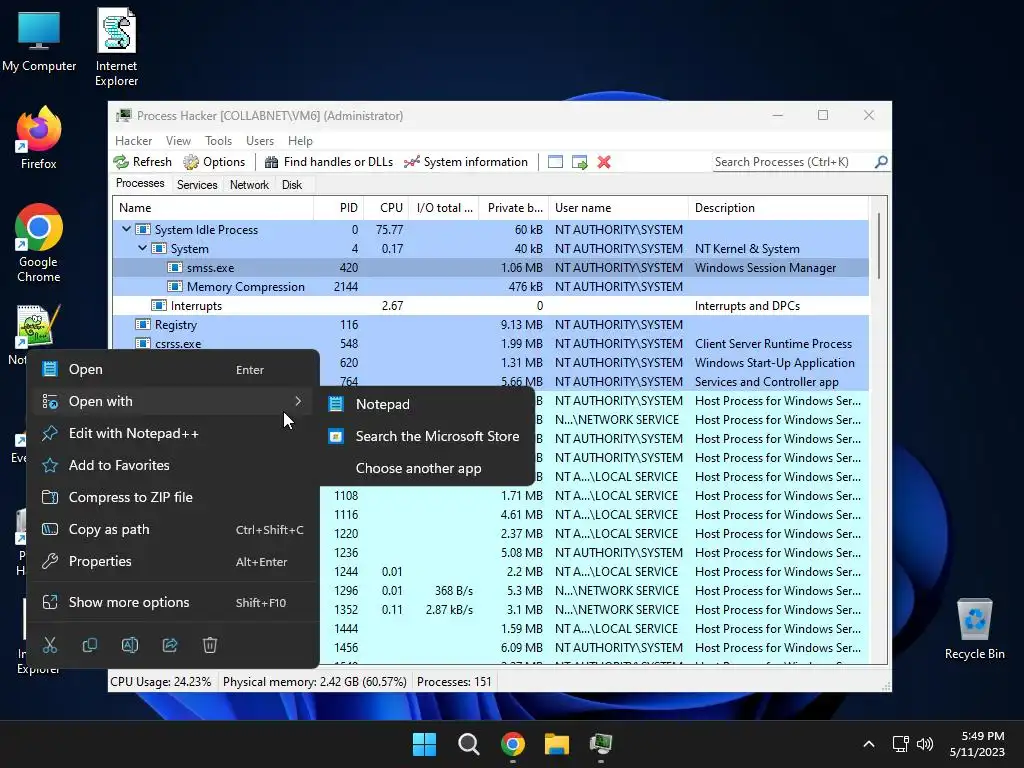The width and height of the screenshot is (1024, 768).
Task: Select the Recycle Bin desktop icon
Action: (974, 629)
